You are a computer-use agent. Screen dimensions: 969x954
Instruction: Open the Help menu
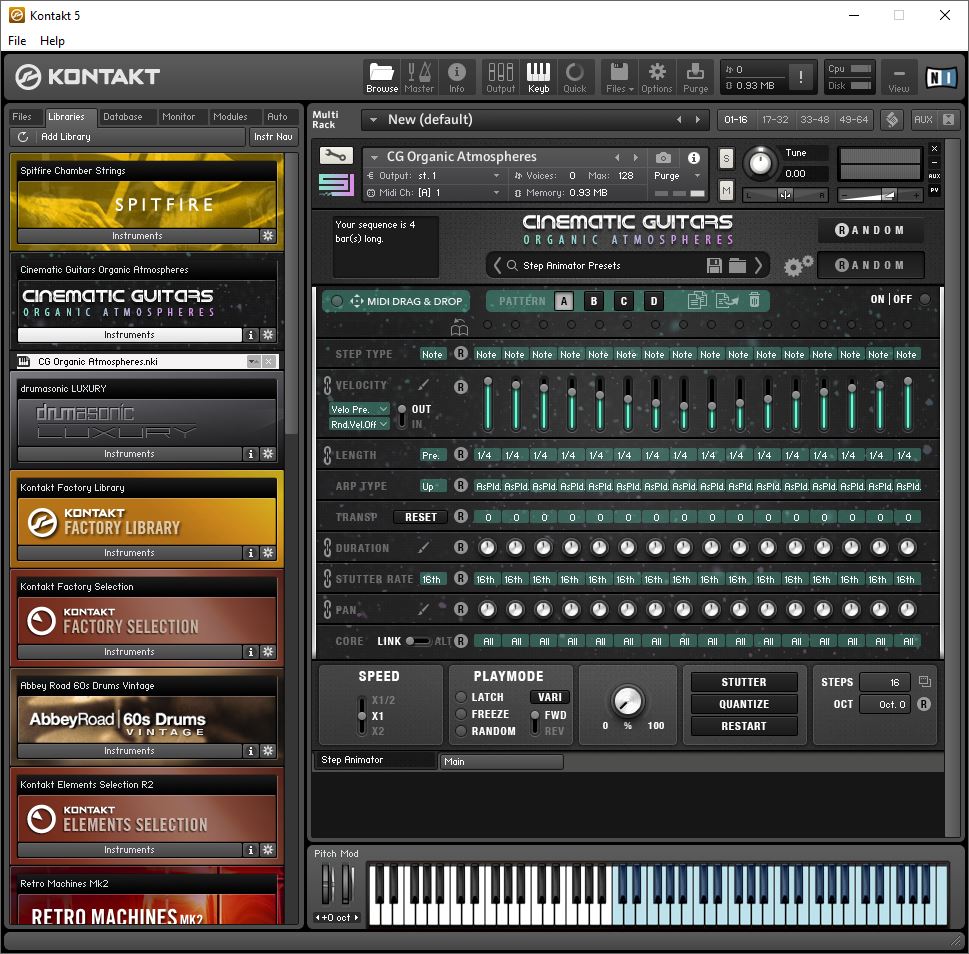(x=52, y=41)
